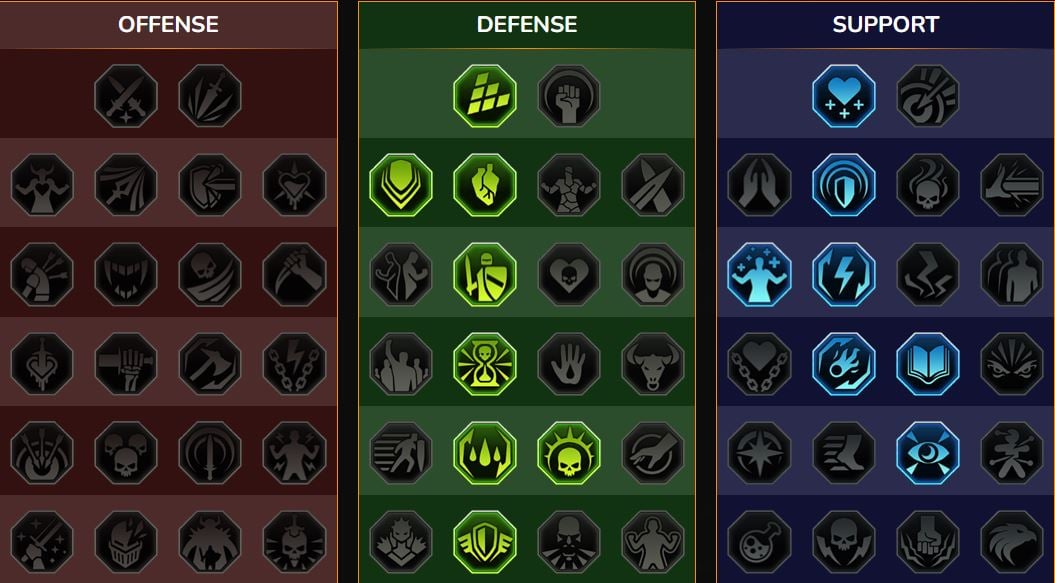Image resolution: width=1055 pixels, height=583 pixels.
Task: Click the green spiked skull mastery icon
Action: 569,453
